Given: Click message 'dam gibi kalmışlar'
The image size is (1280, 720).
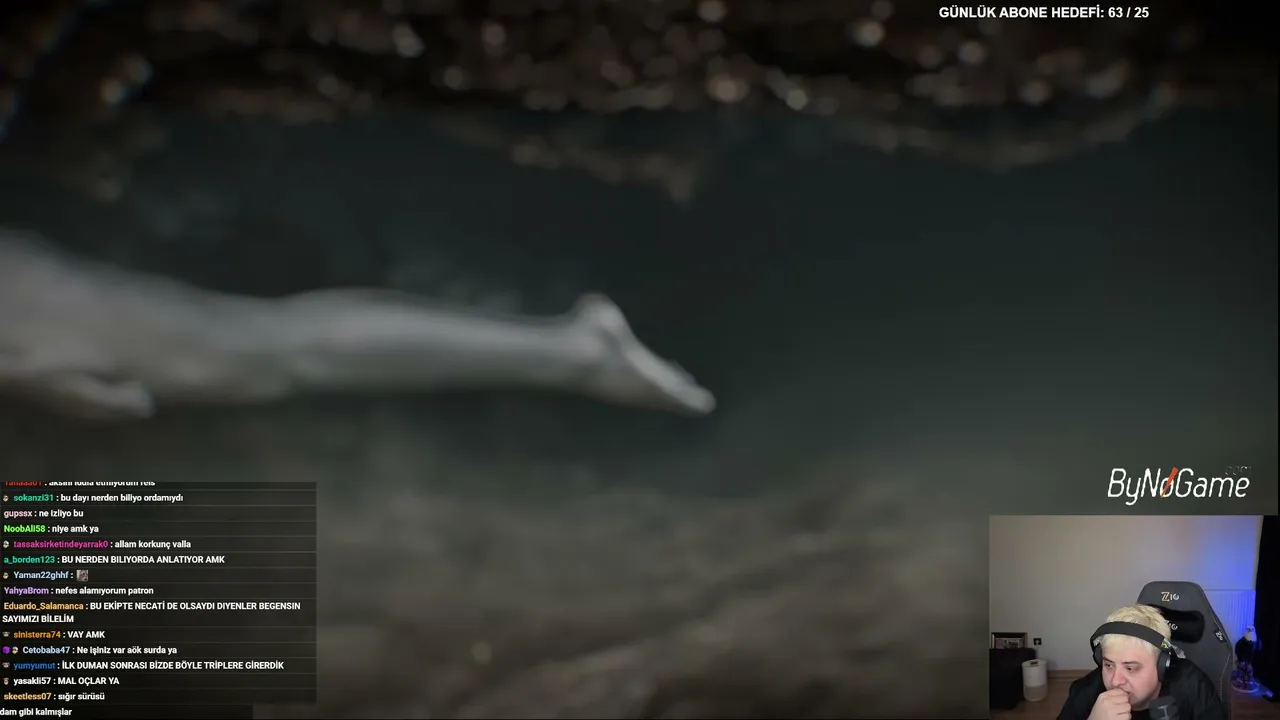Looking at the screenshot, I should point(36,712).
